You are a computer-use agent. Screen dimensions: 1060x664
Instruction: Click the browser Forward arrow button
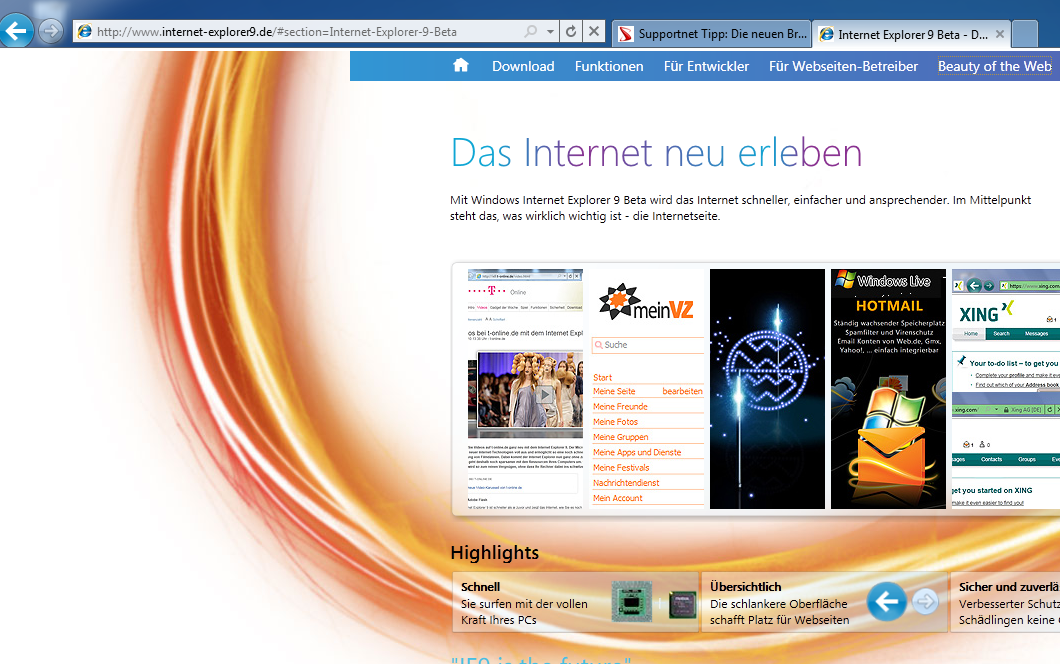(51, 31)
